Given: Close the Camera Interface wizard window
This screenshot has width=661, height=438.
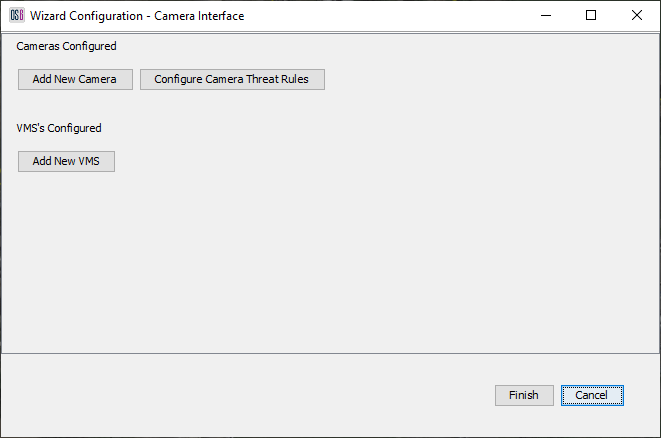Looking at the screenshot, I should (x=637, y=16).
